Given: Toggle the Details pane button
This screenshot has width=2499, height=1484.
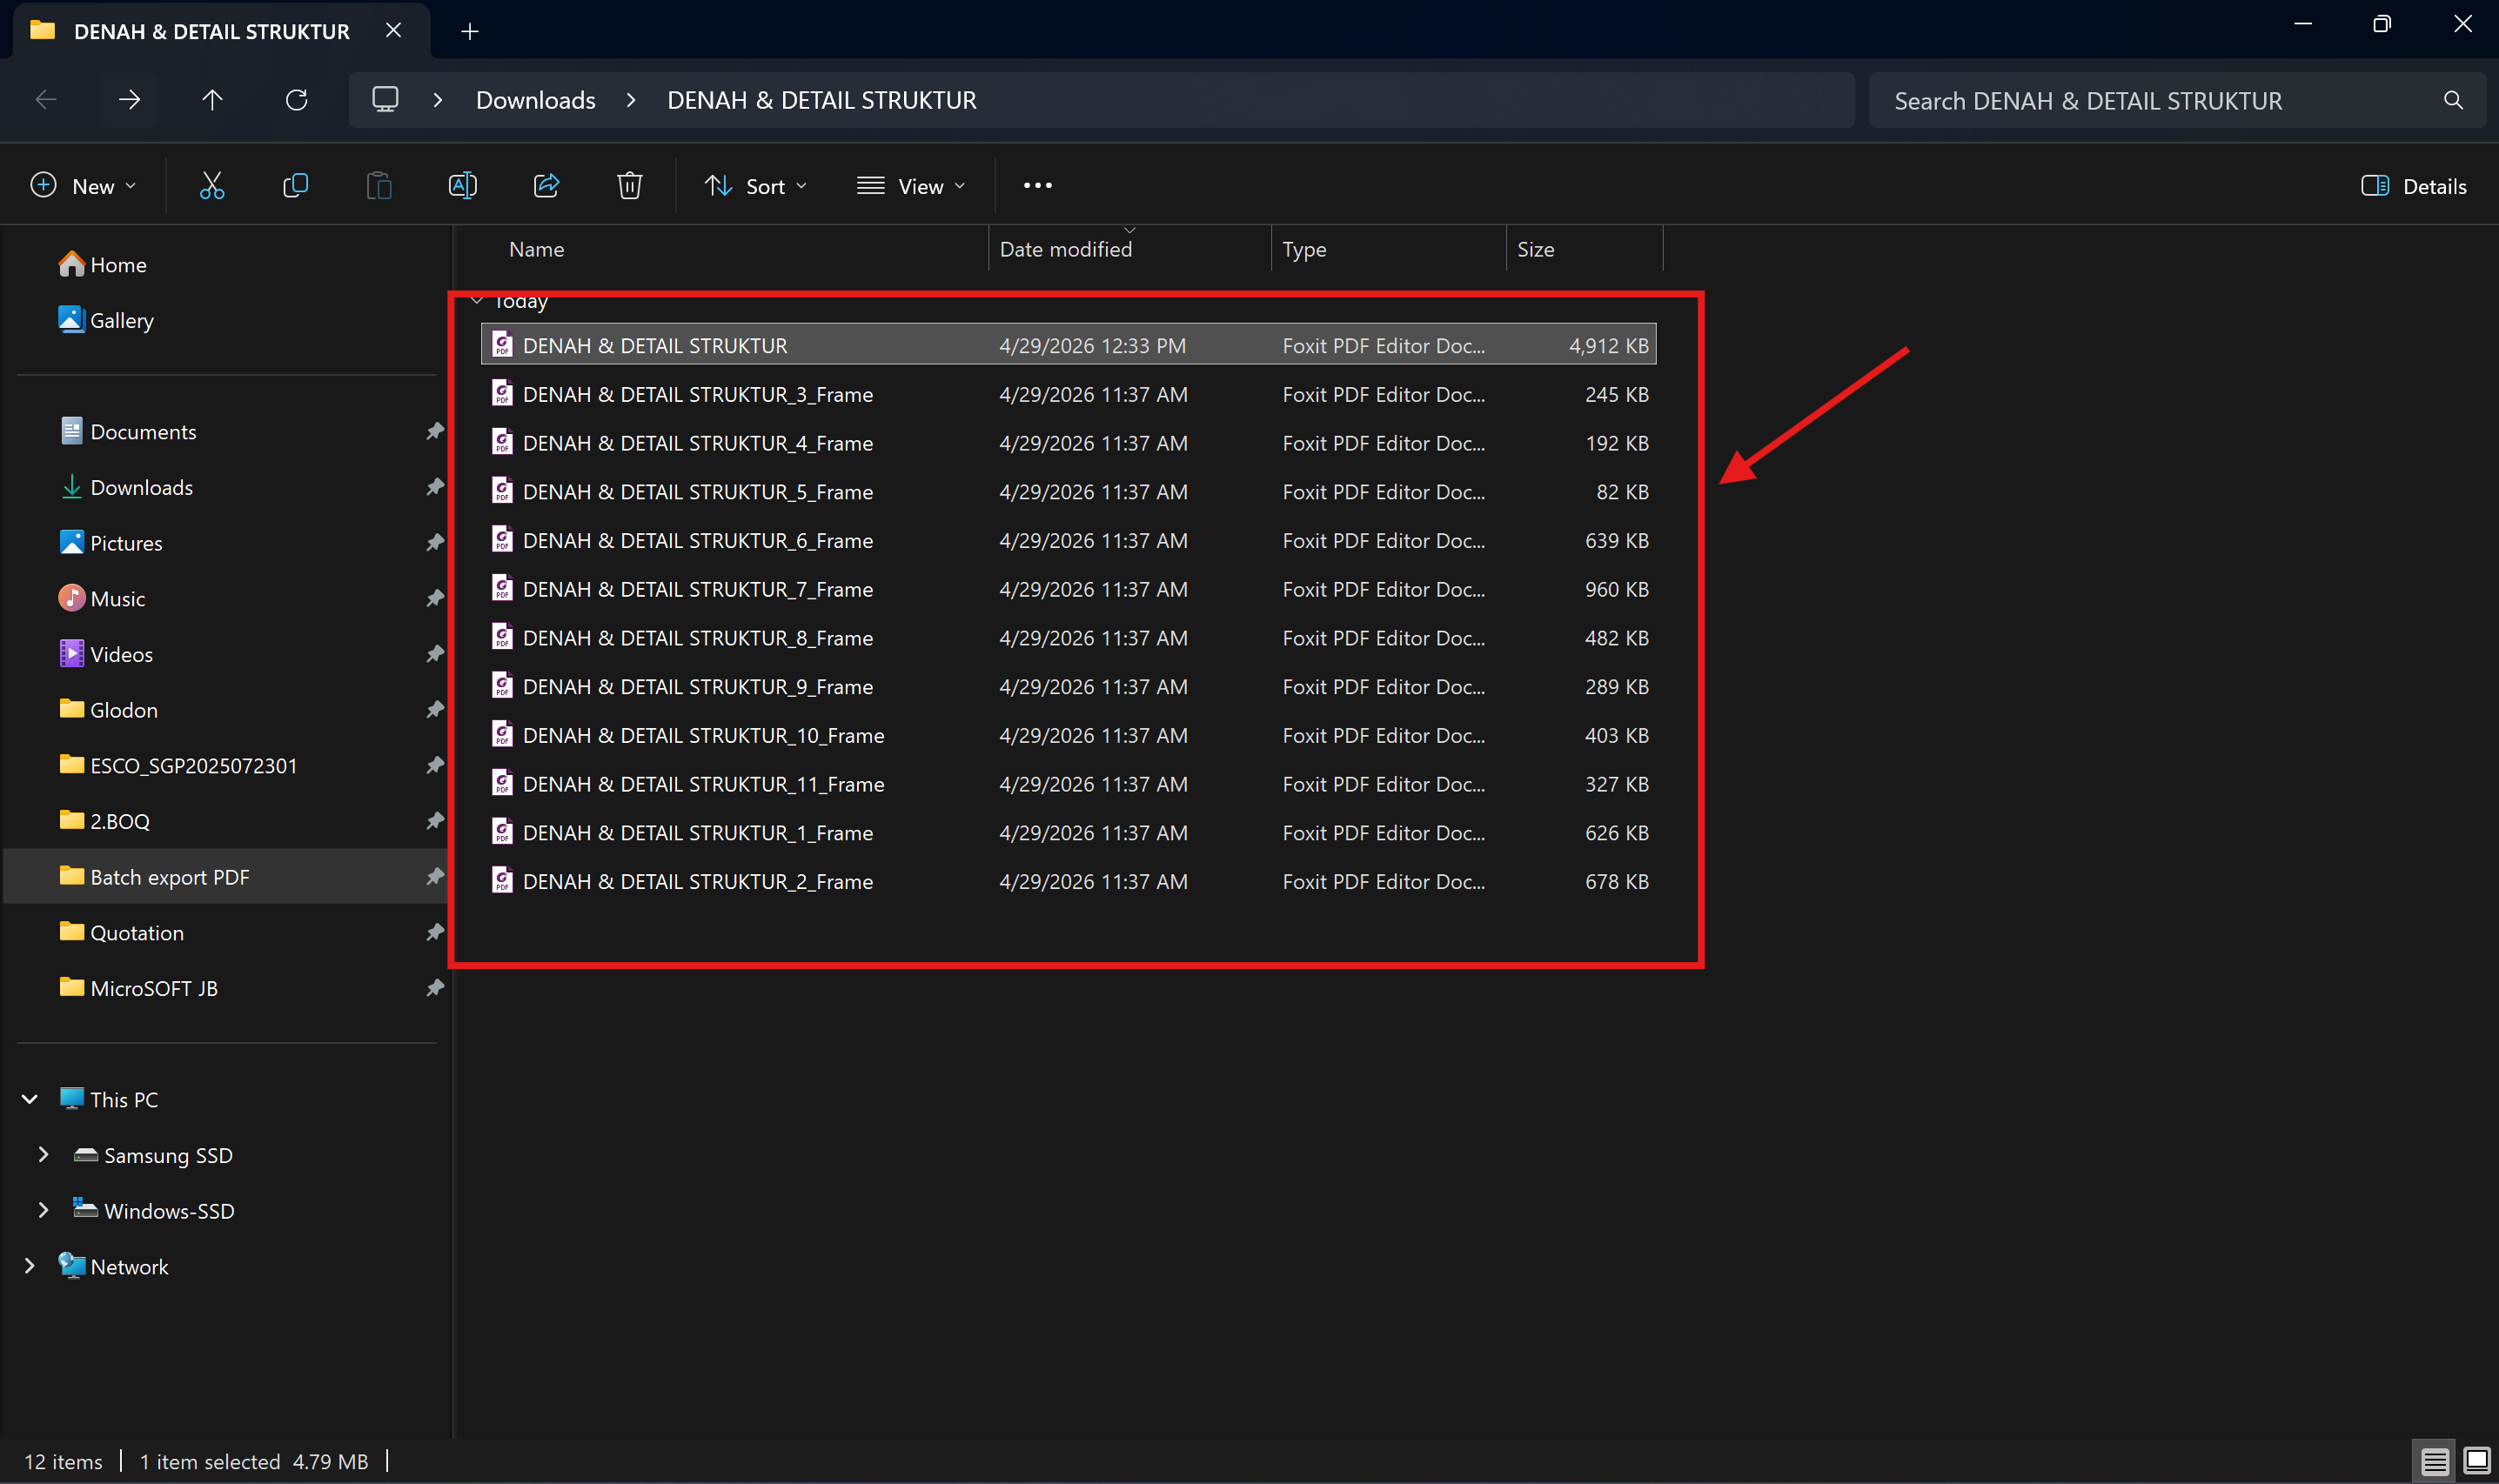Looking at the screenshot, I should coord(2413,186).
